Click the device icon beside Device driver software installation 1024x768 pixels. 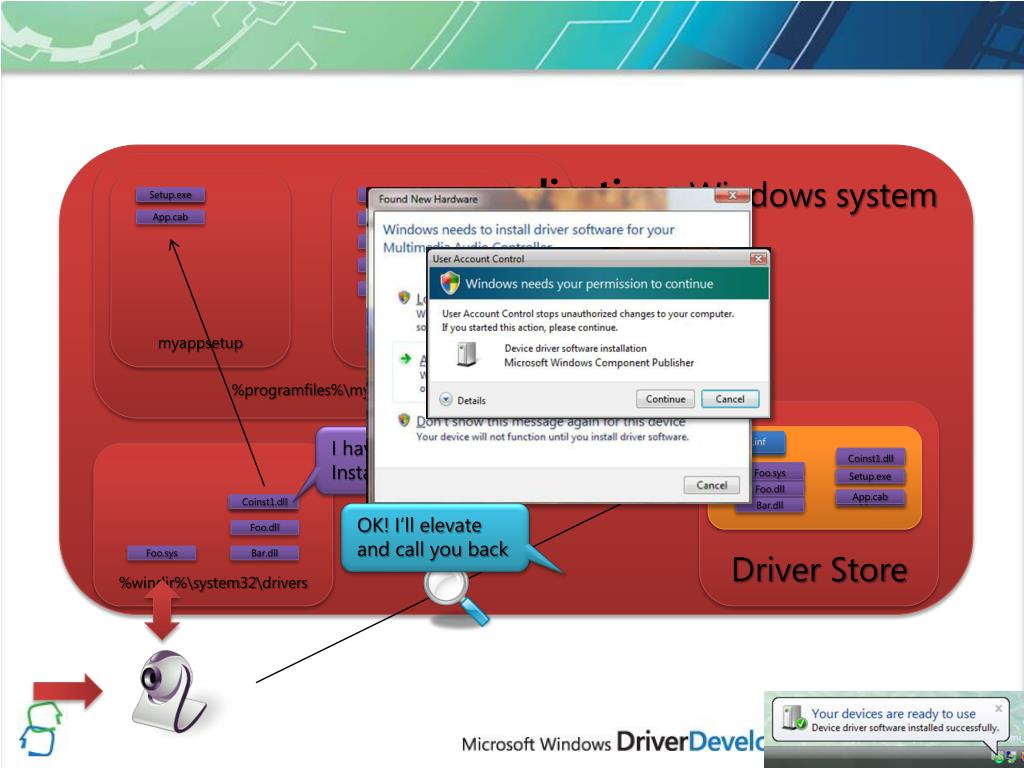tap(466, 354)
